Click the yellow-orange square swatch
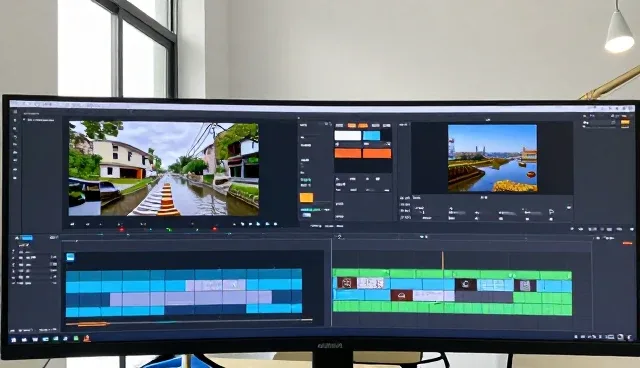Screen dimensions: 640x368 click(307, 197)
